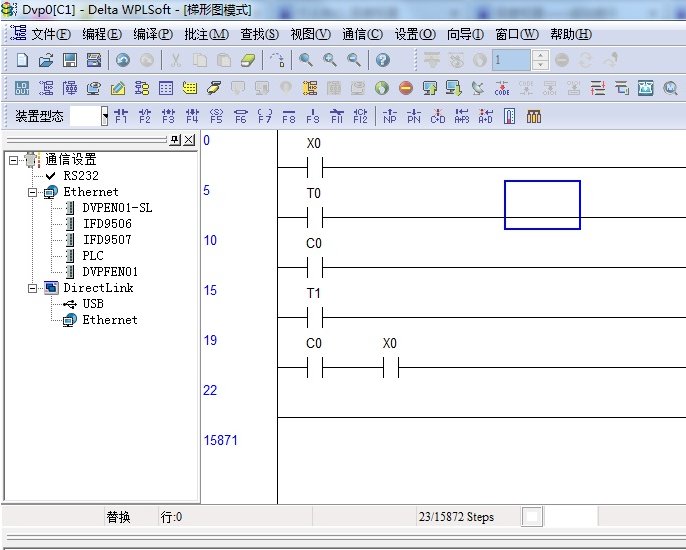
Task: Open the 通信(C) menu
Action: [362, 34]
